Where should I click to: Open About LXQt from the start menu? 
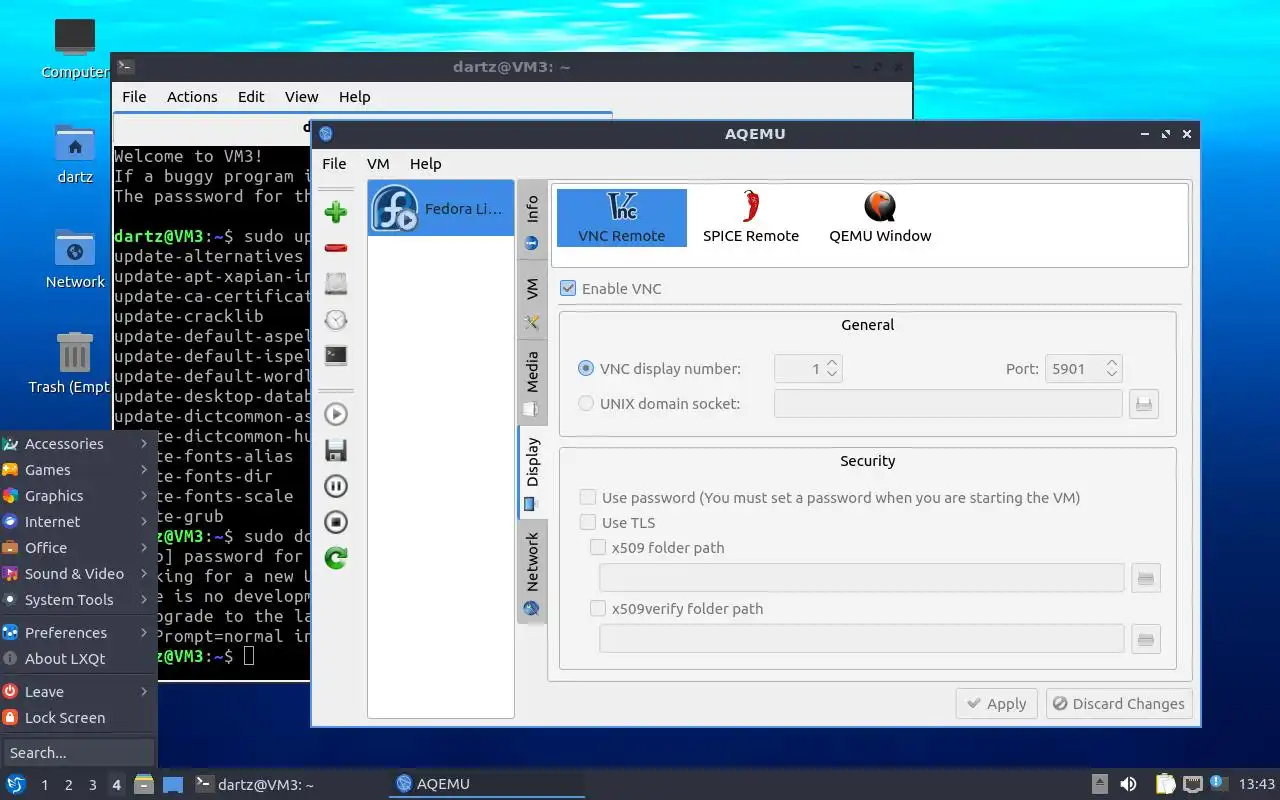point(78,658)
